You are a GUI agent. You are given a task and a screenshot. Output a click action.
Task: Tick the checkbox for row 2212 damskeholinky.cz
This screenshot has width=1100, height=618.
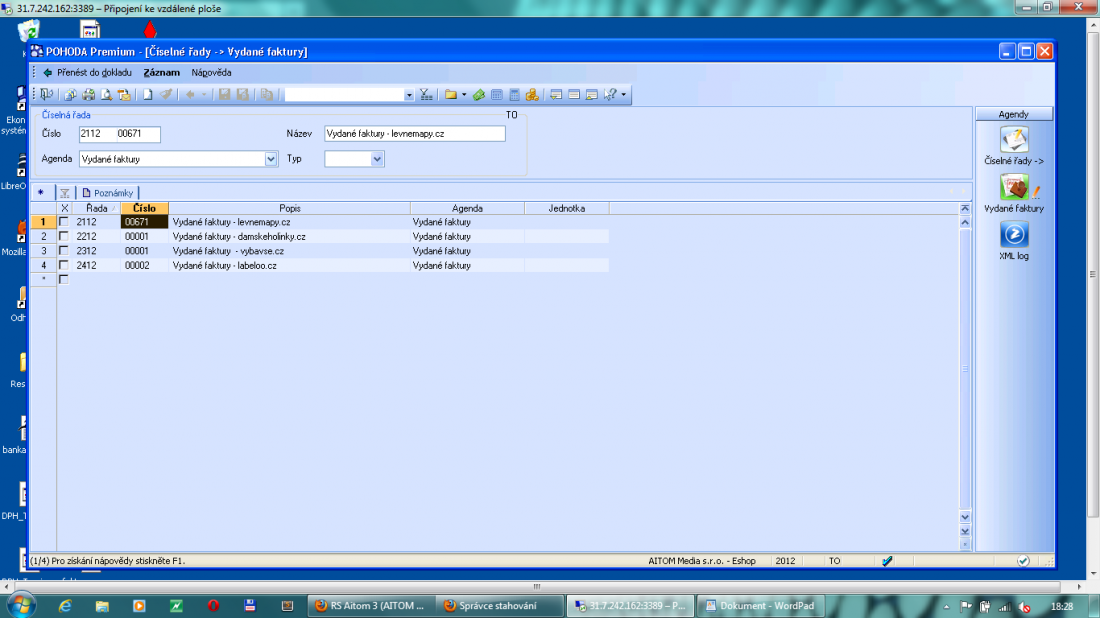(x=64, y=237)
